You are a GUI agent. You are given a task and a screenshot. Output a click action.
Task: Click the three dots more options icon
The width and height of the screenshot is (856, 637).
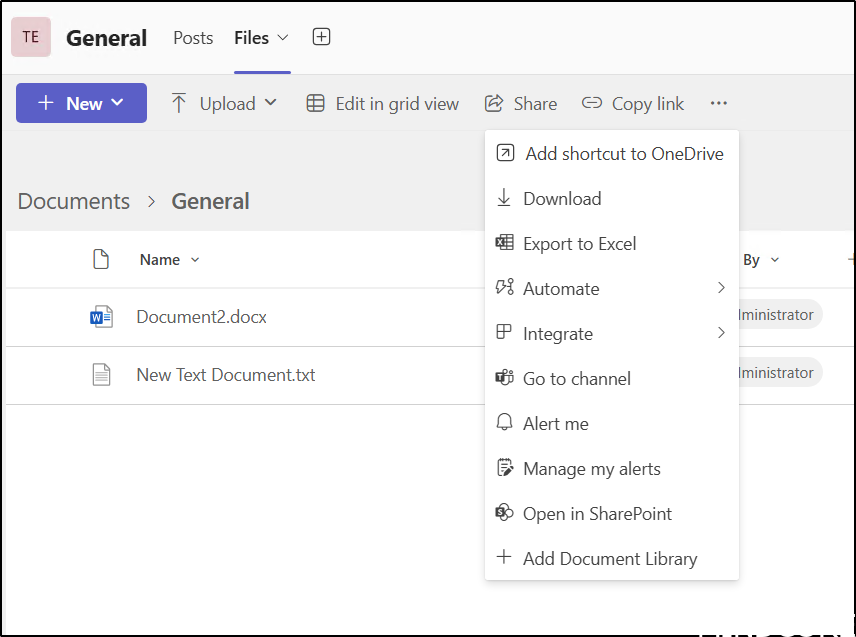tap(719, 103)
